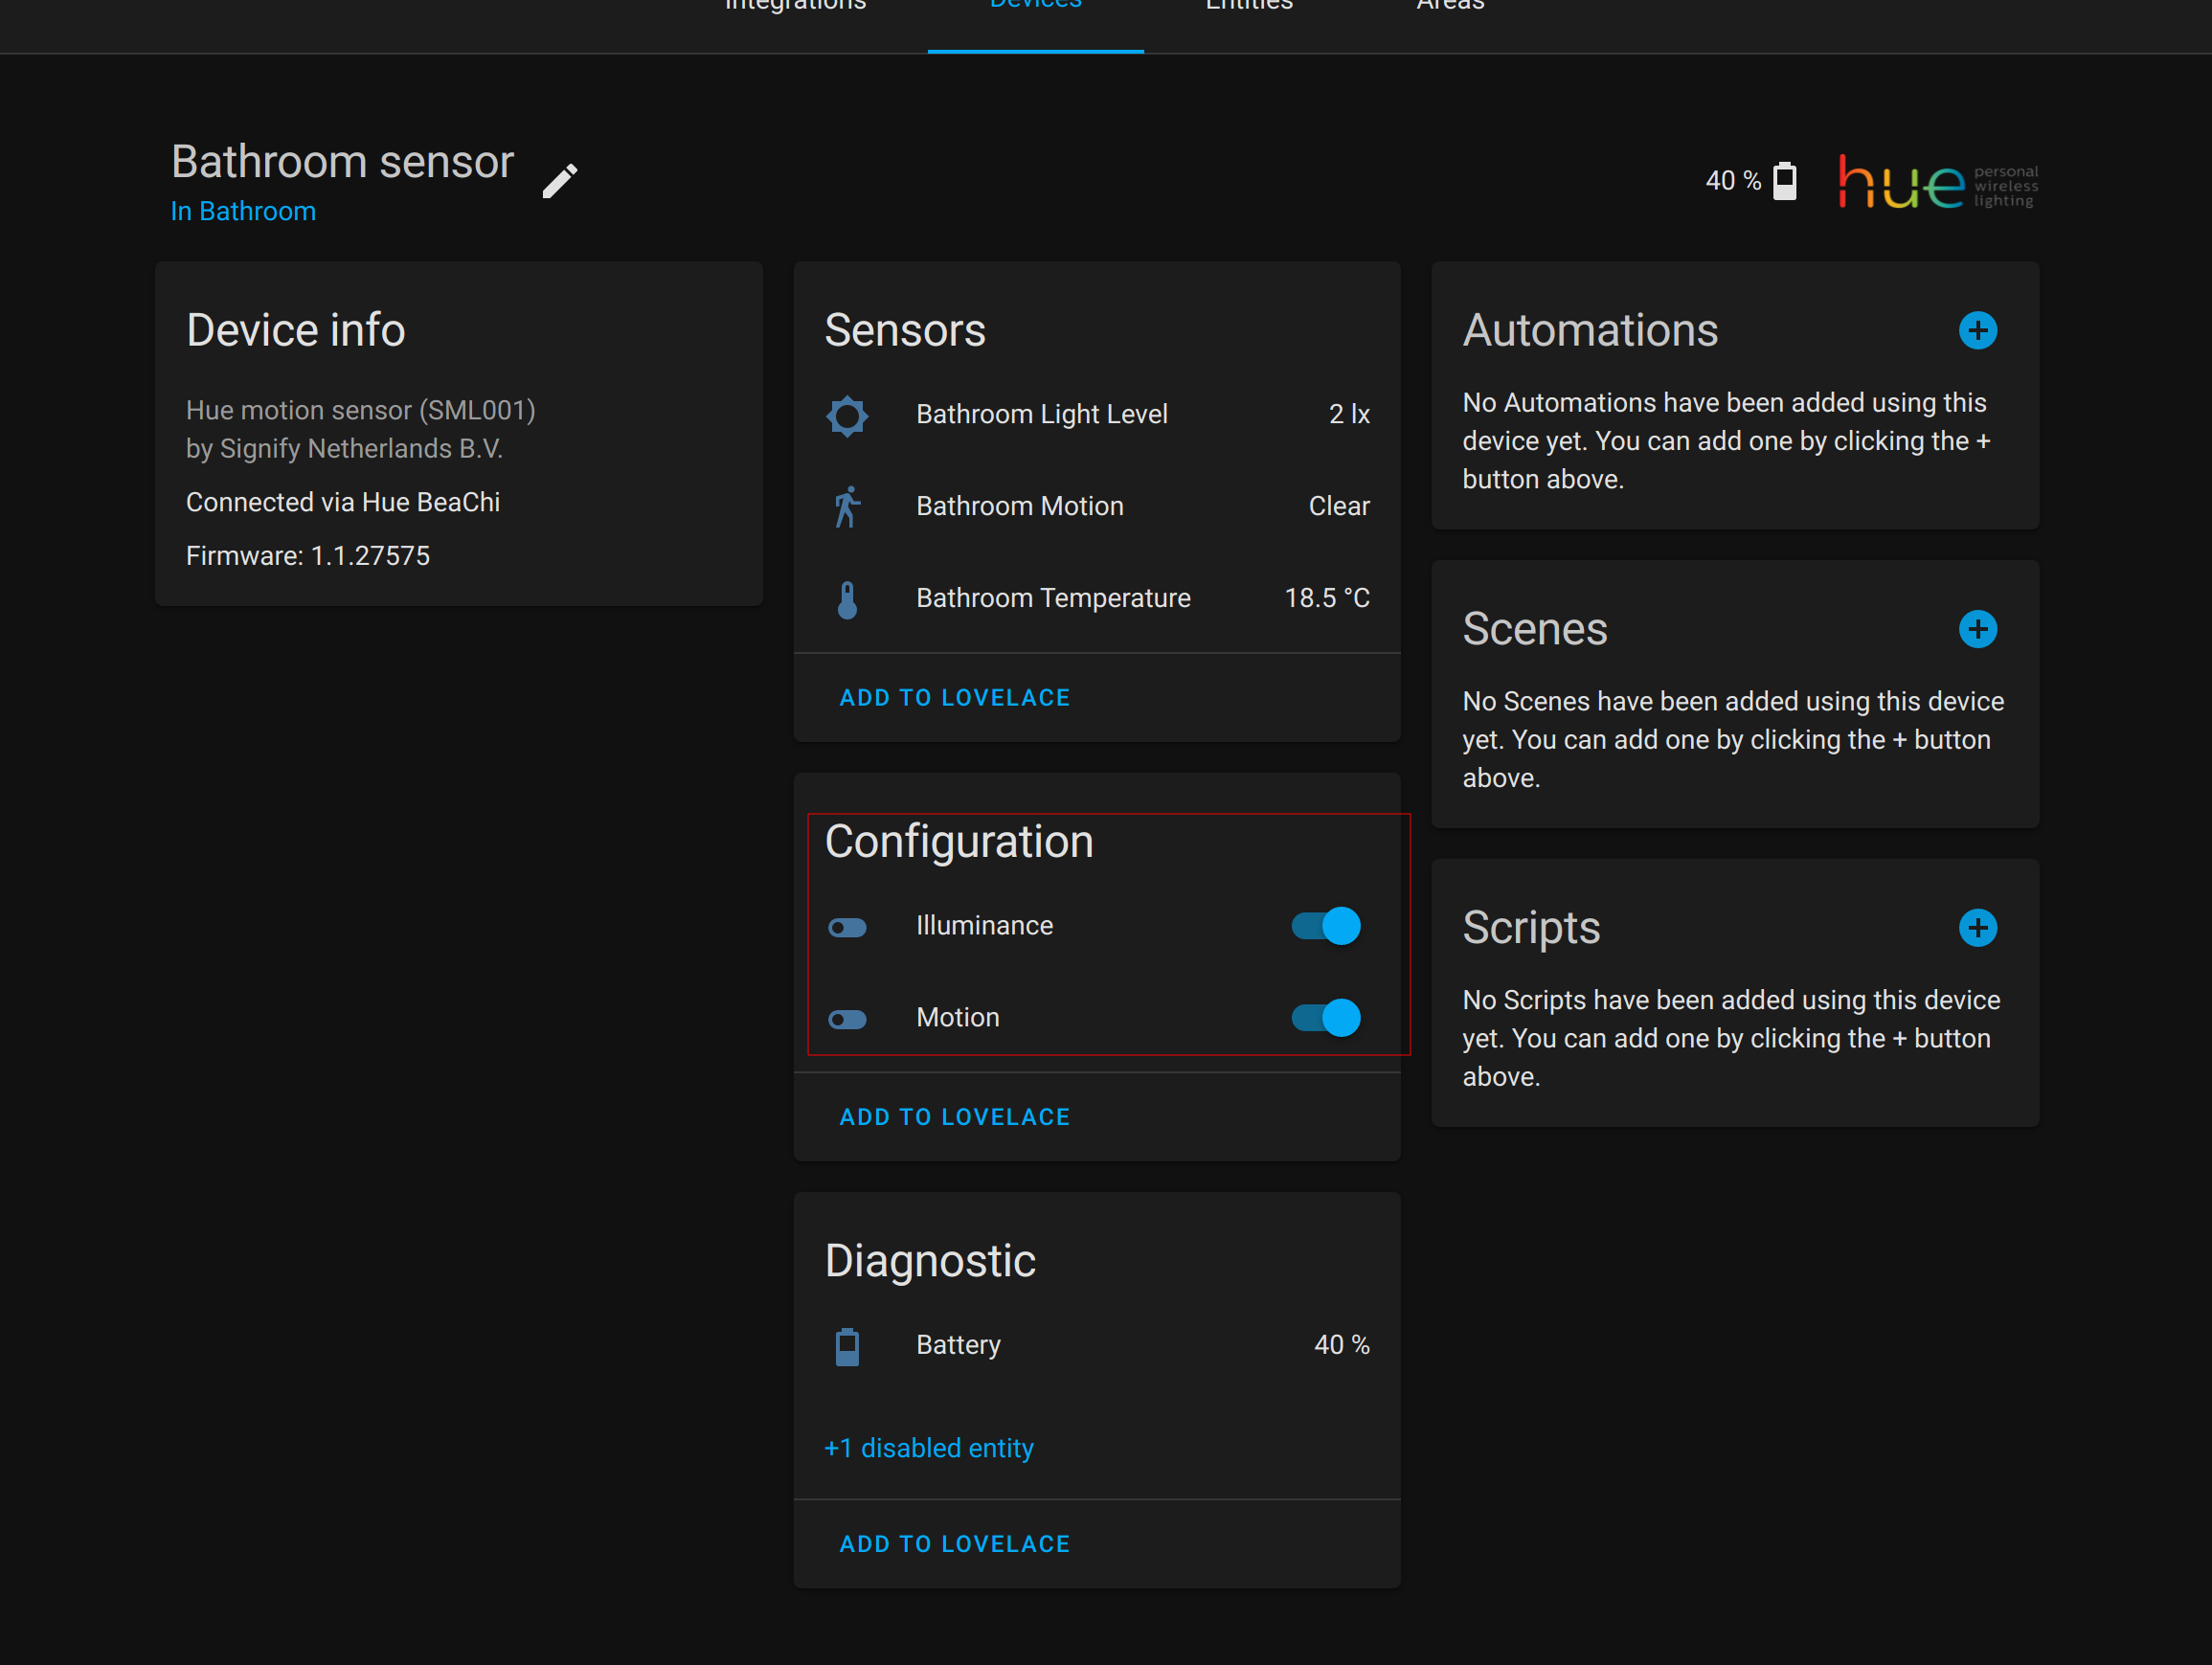Click the battery icon in the Diagnostic card
Image resolution: width=2212 pixels, height=1665 pixels.
coord(847,1347)
